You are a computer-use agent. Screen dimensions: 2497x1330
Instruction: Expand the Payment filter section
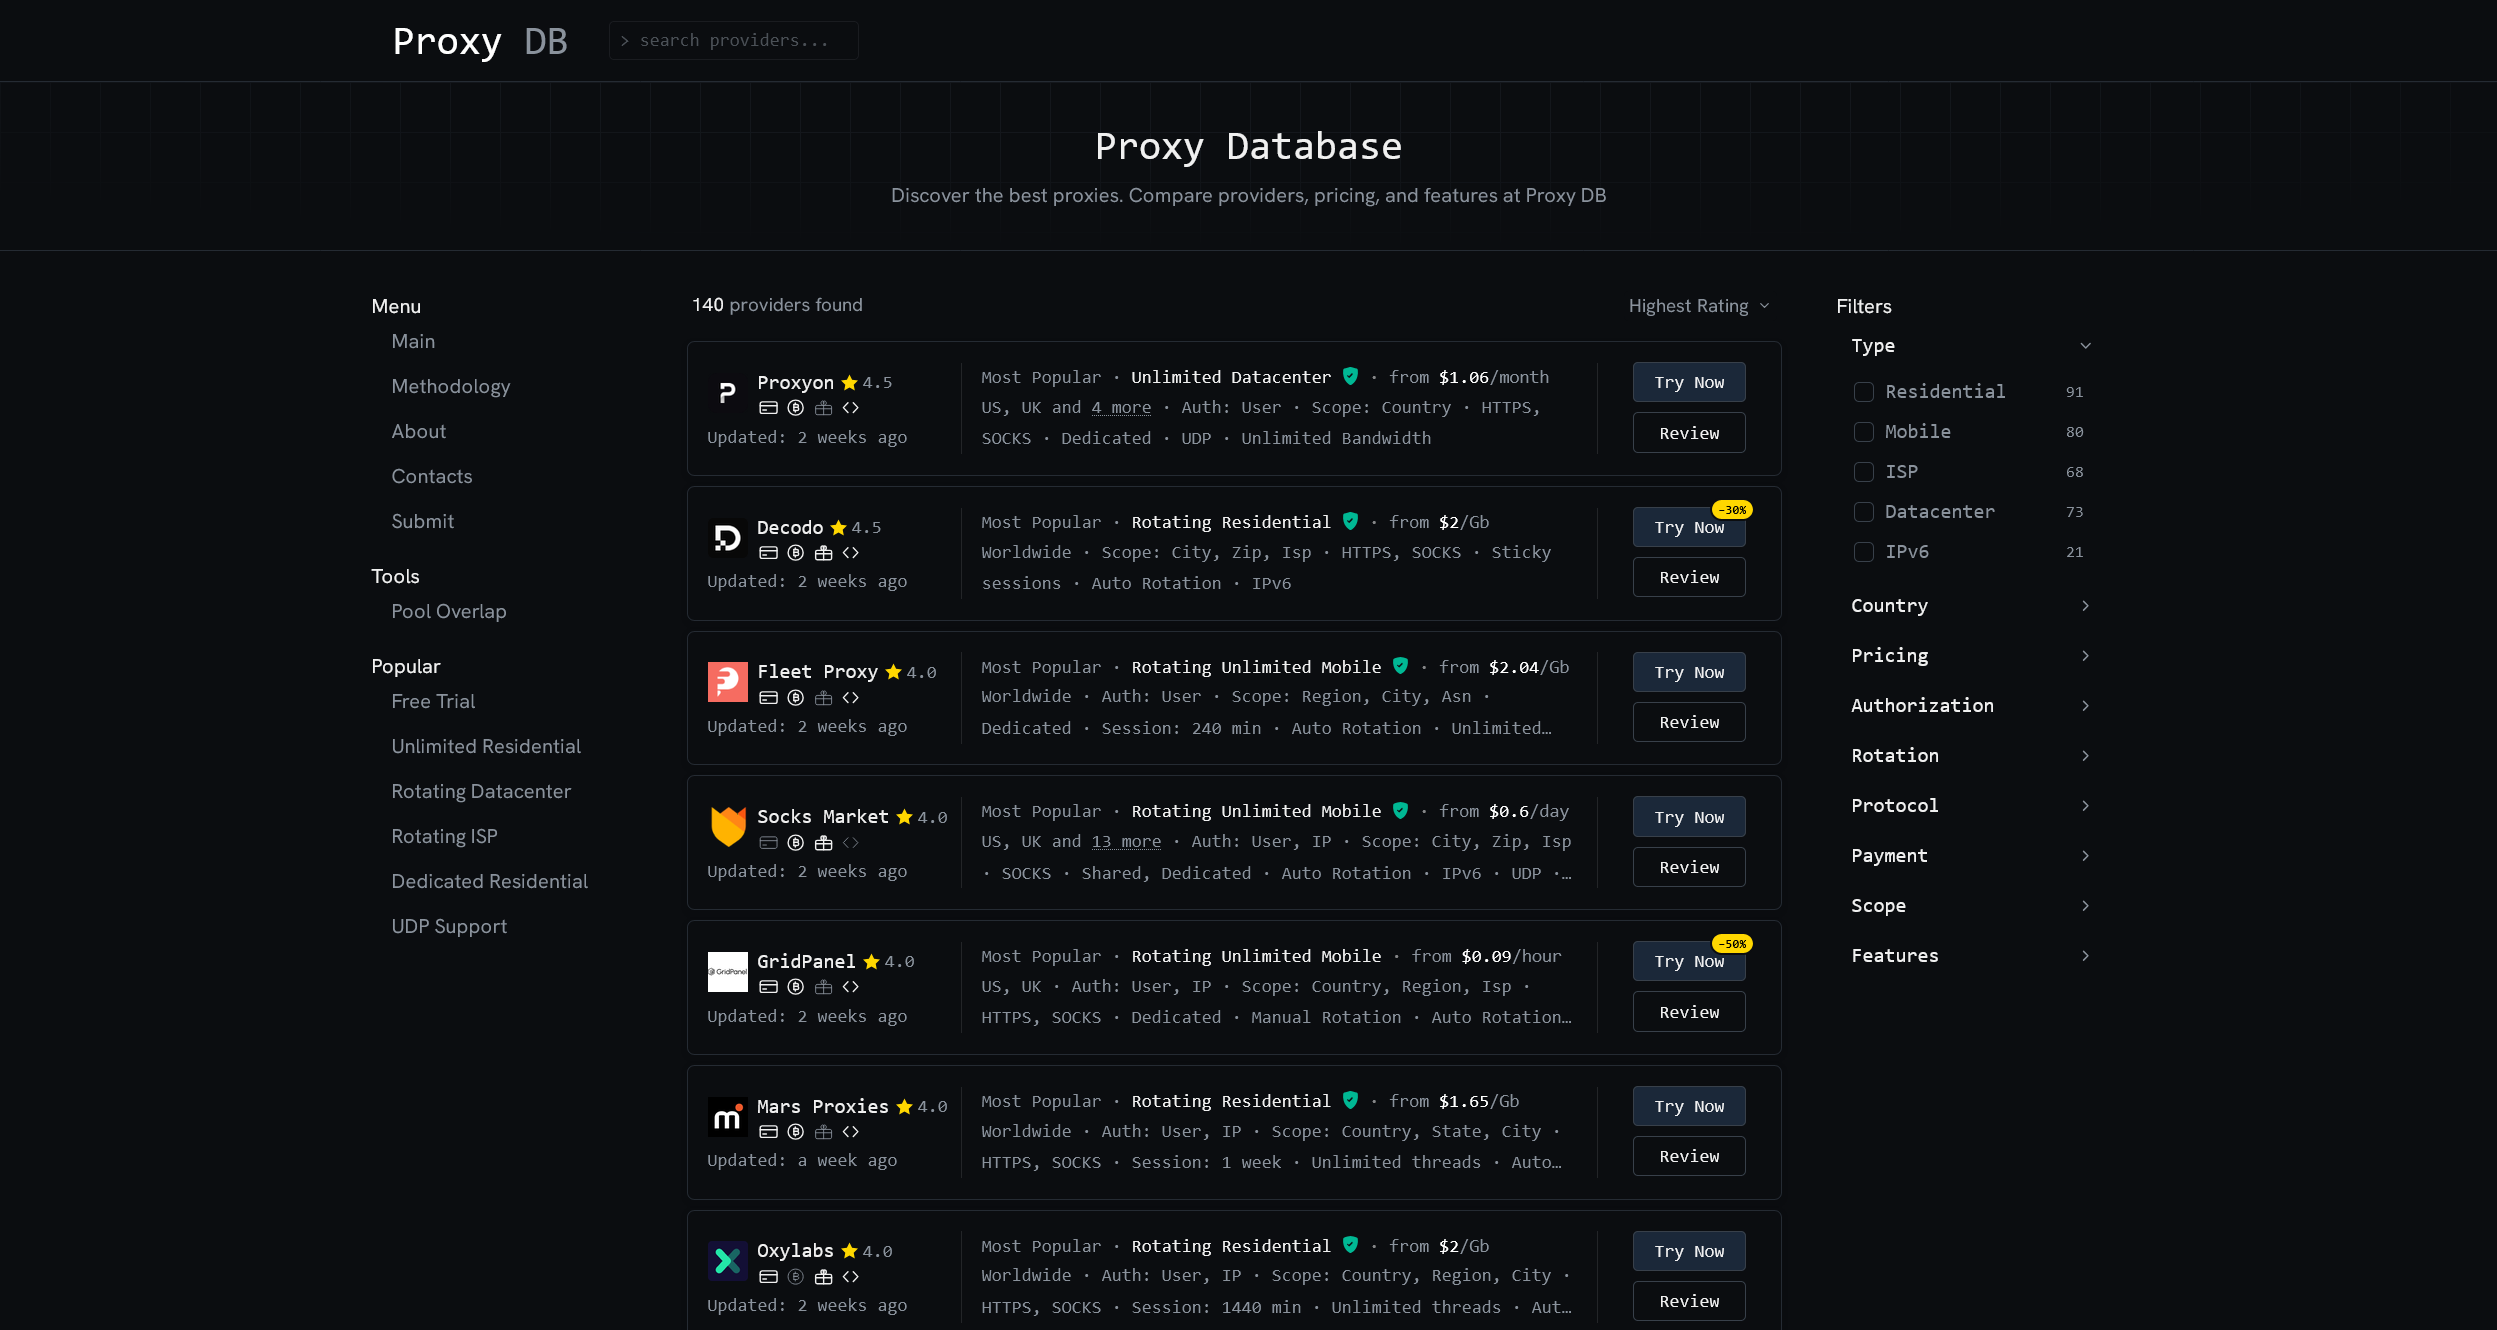[1971, 856]
